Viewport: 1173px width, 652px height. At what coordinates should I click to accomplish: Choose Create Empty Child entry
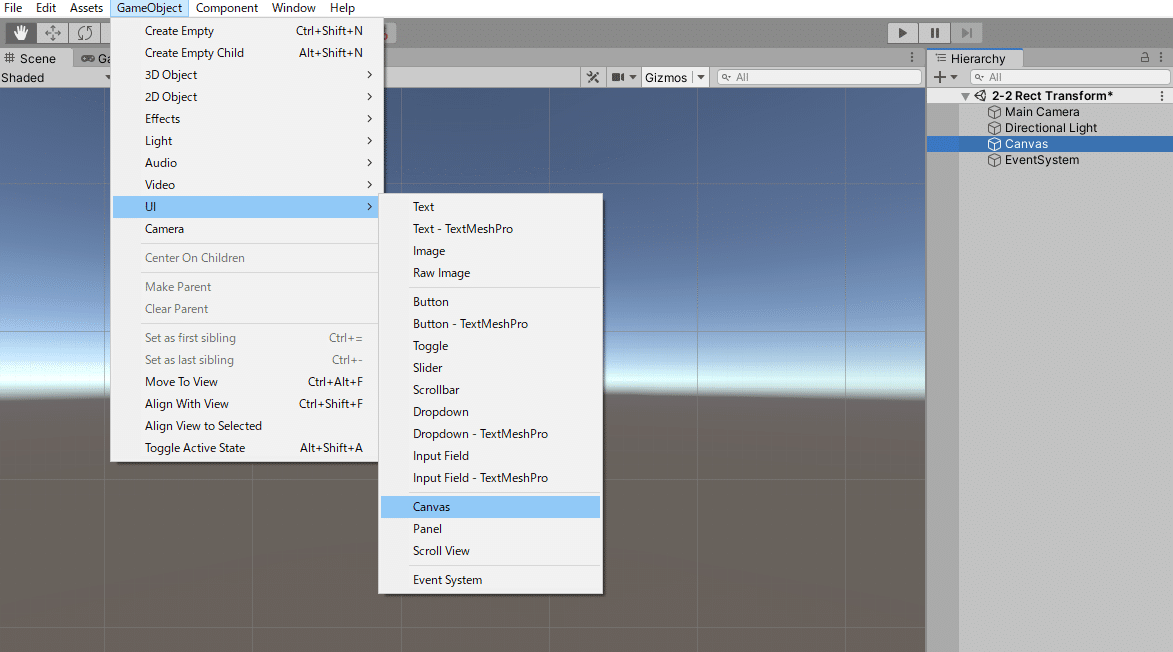click(245, 53)
